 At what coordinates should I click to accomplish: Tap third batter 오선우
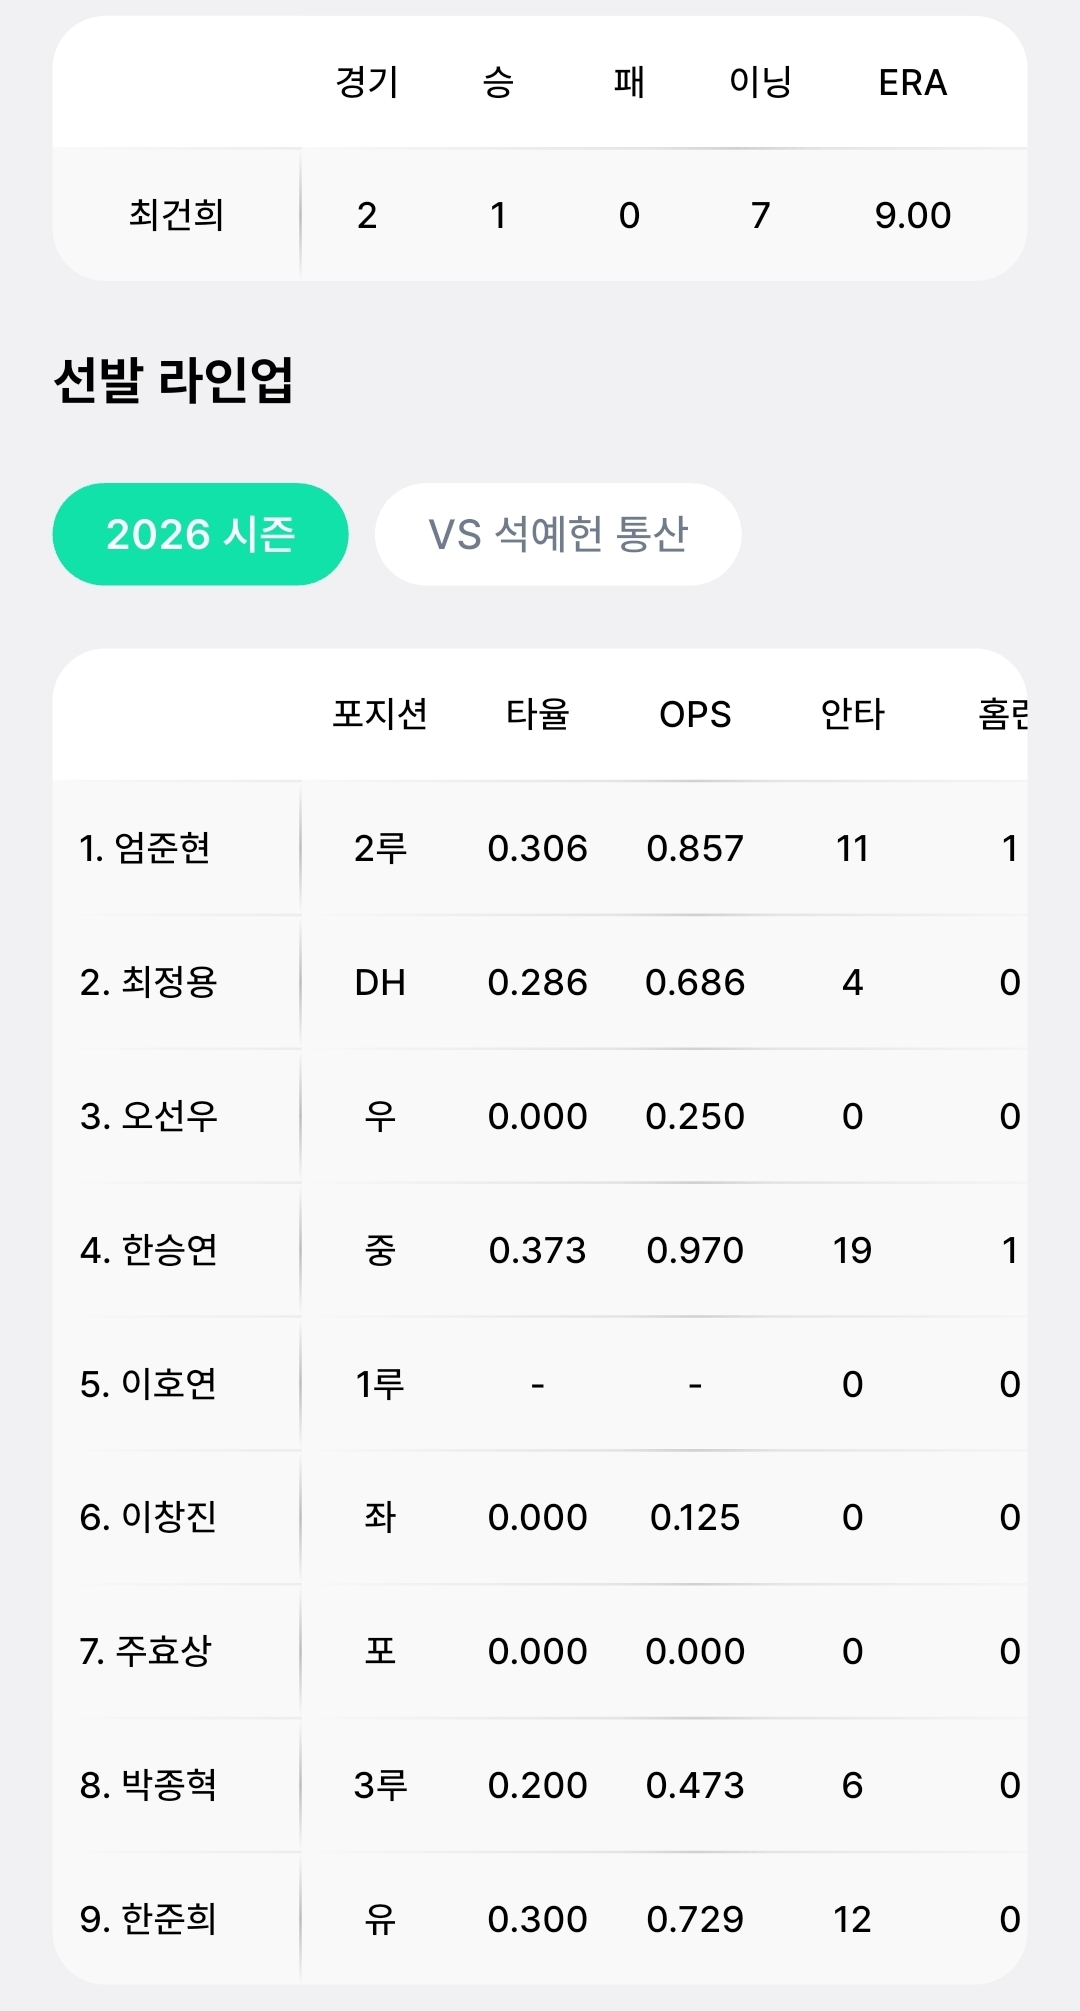tap(149, 1116)
